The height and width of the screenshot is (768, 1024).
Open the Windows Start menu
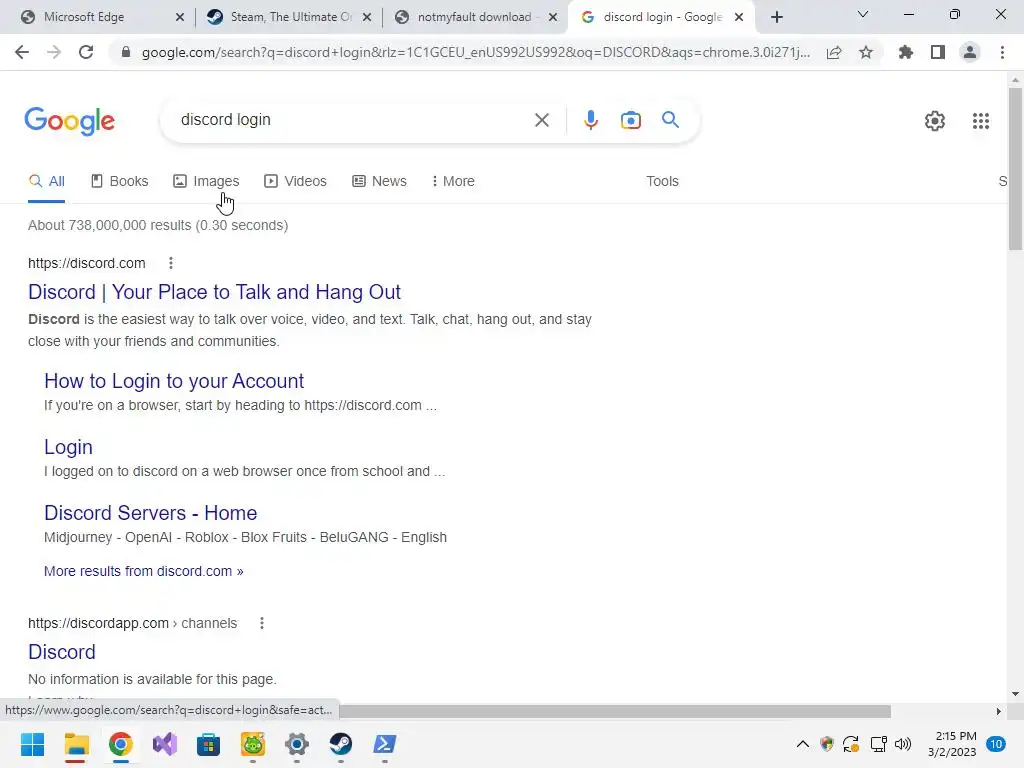coord(32,744)
